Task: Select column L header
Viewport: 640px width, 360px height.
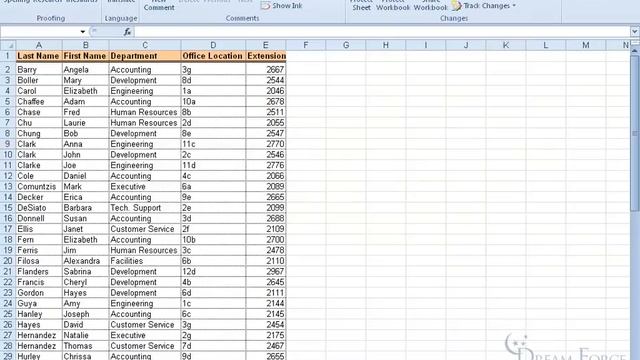Action: (545, 45)
